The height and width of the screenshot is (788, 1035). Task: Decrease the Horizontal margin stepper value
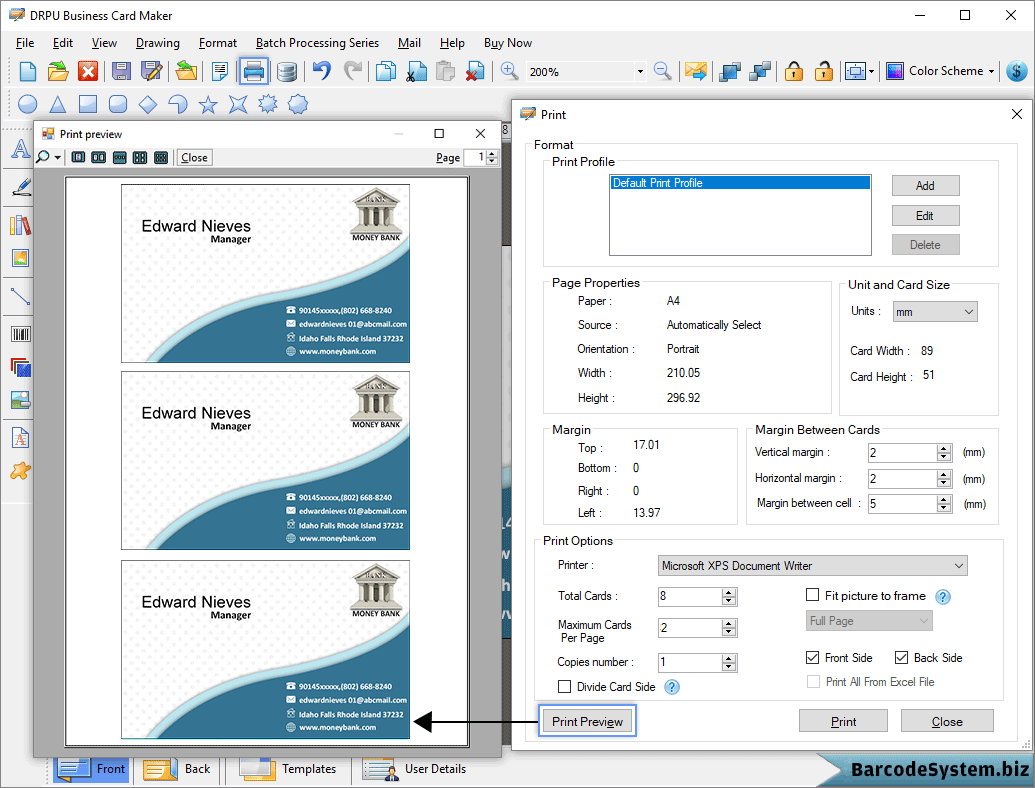coord(944,482)
